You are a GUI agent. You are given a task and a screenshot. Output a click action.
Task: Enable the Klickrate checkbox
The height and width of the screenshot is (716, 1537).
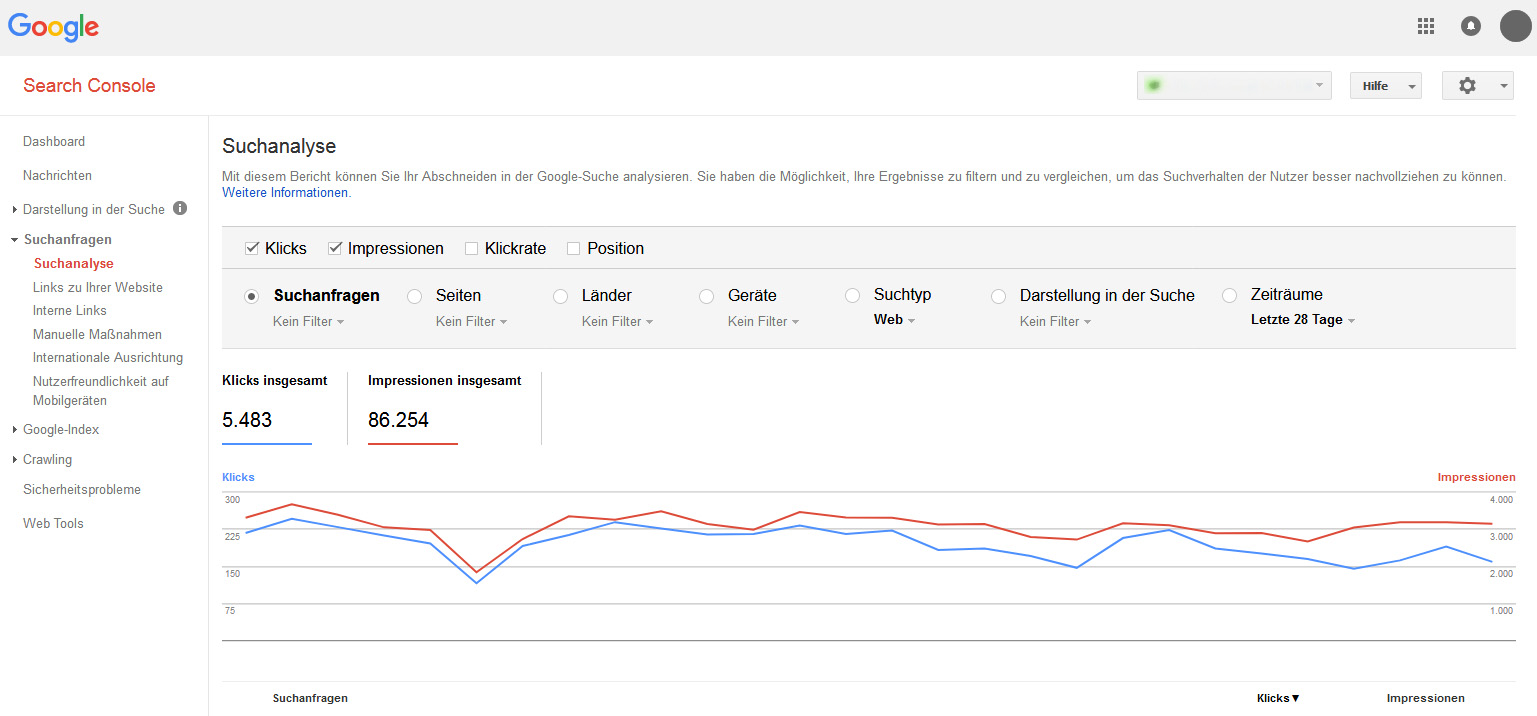(x=472, y=249)
